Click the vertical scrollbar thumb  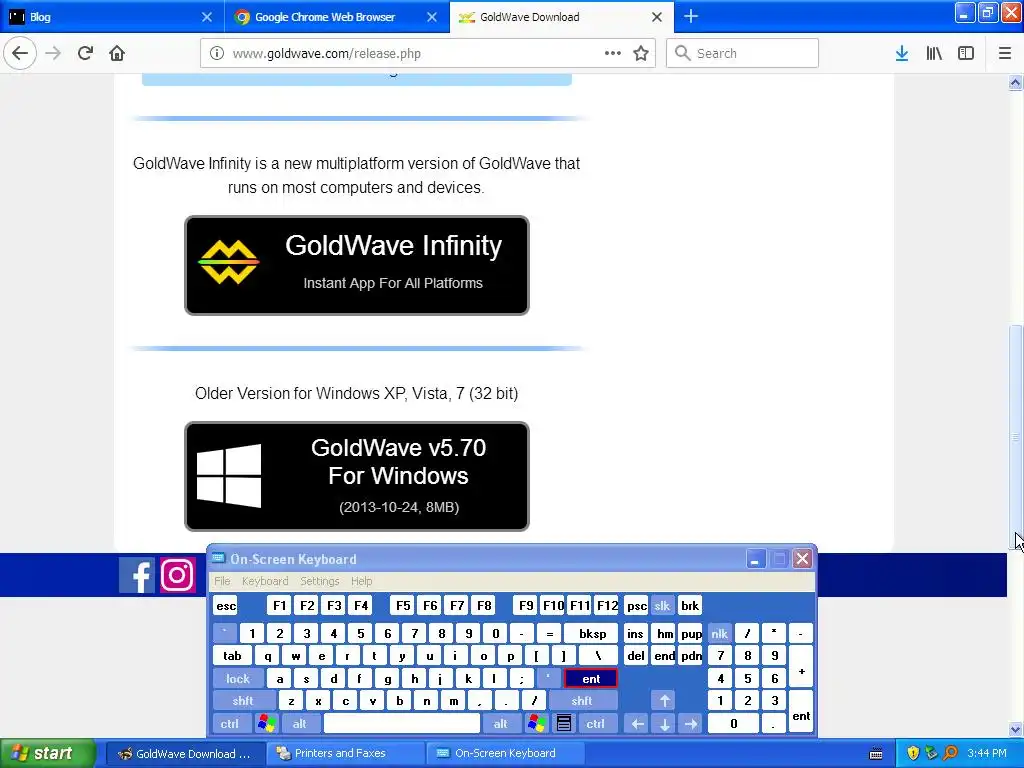click(x=1015, y=438)
